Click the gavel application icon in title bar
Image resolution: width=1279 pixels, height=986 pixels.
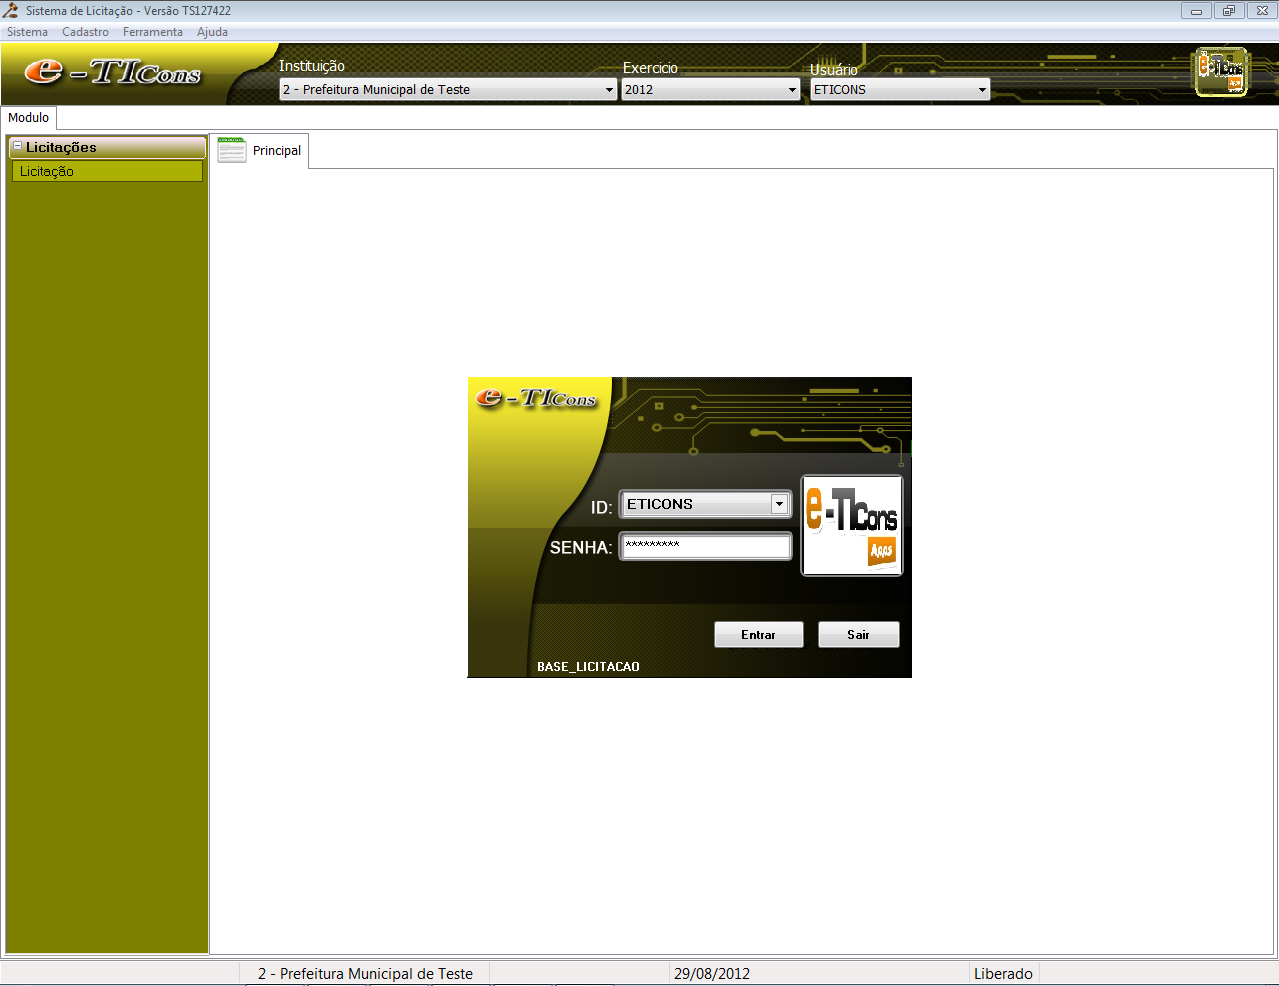coord(11,11)
